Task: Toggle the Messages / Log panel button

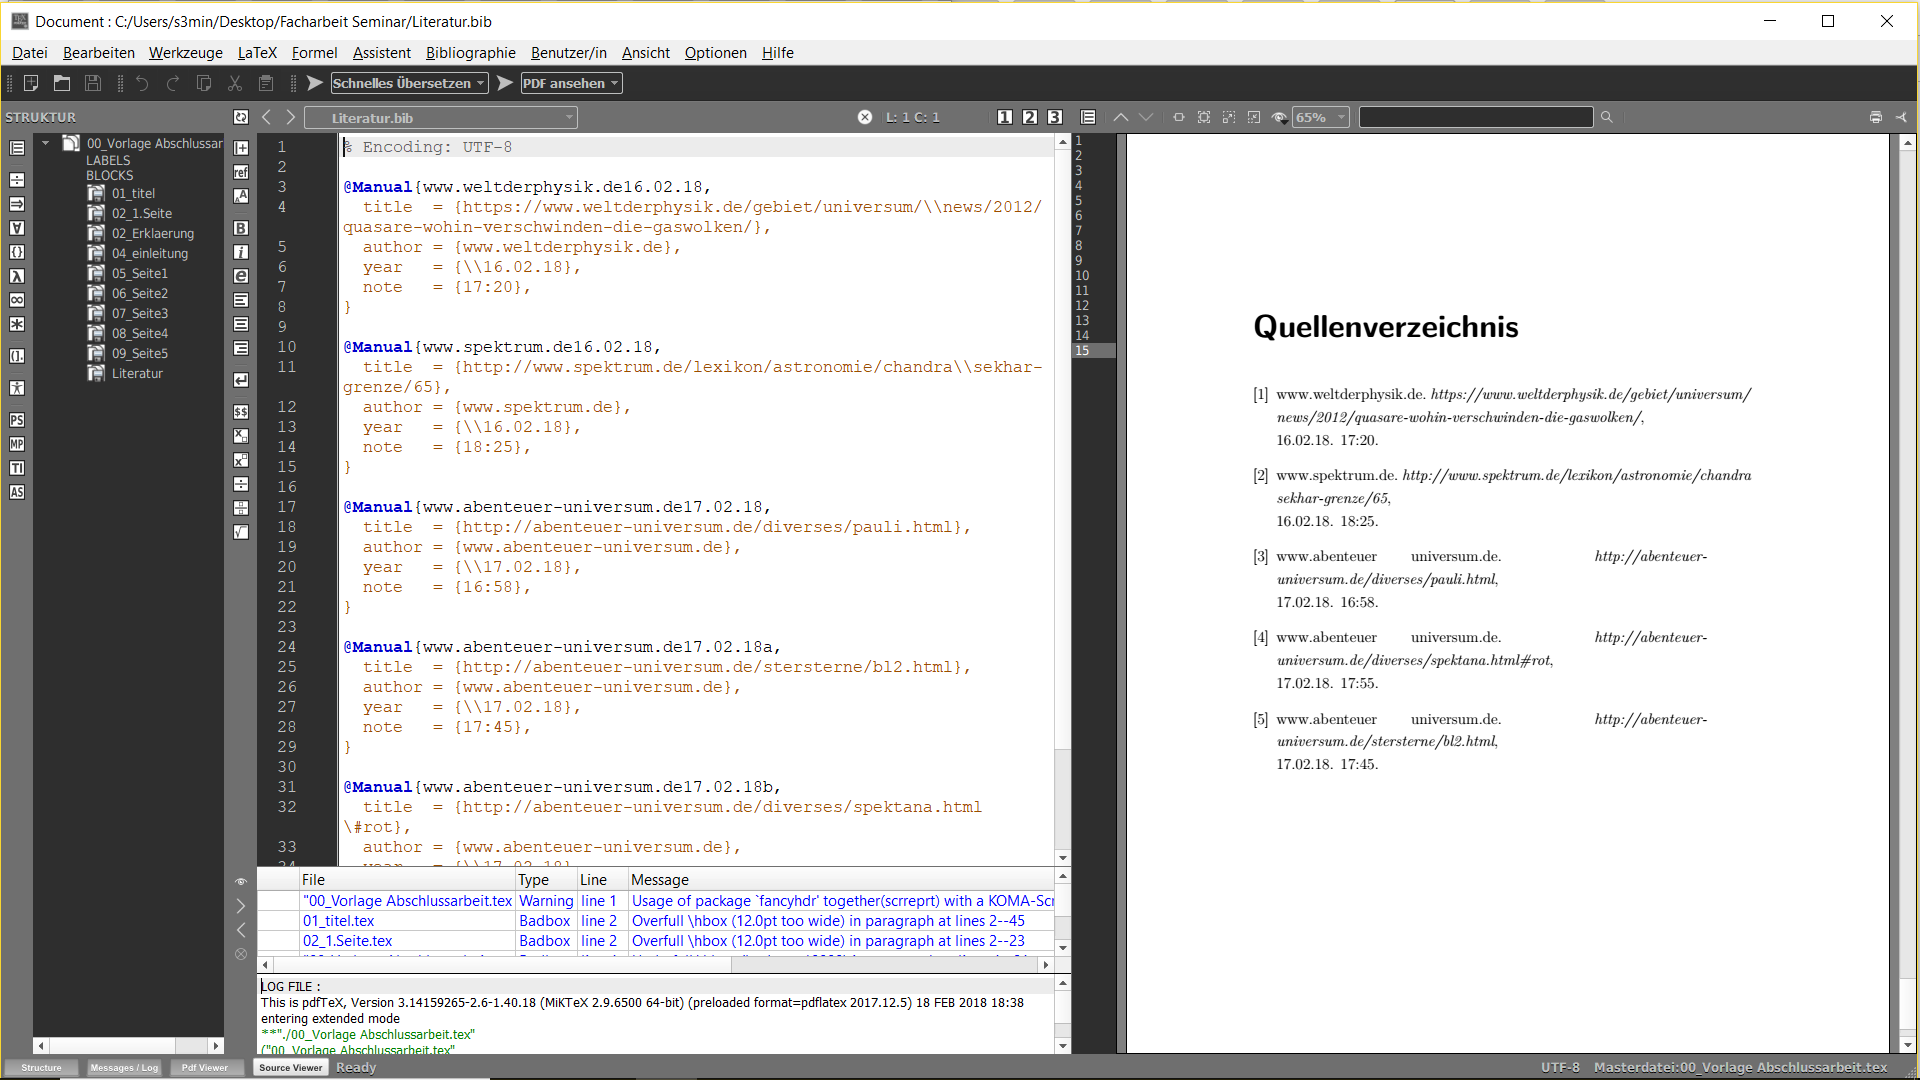Action: (124, 1067)
